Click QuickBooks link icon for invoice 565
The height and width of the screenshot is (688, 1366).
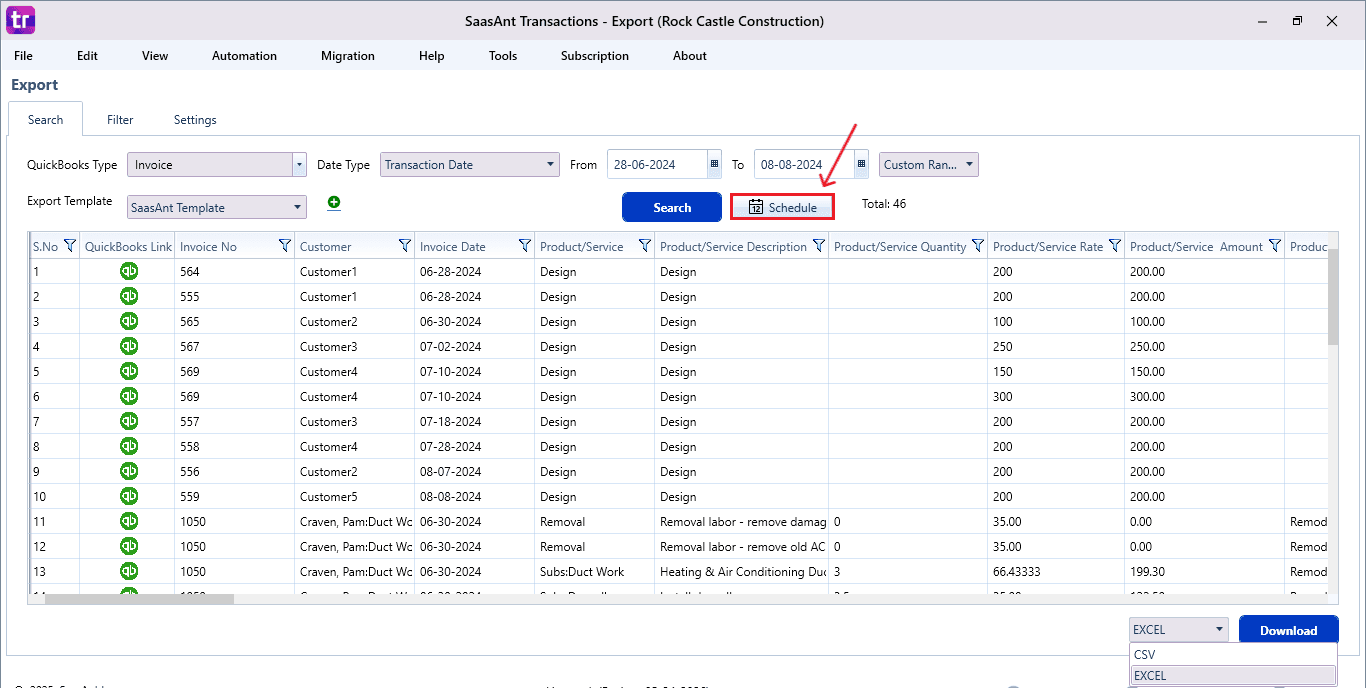coord(129,321)
